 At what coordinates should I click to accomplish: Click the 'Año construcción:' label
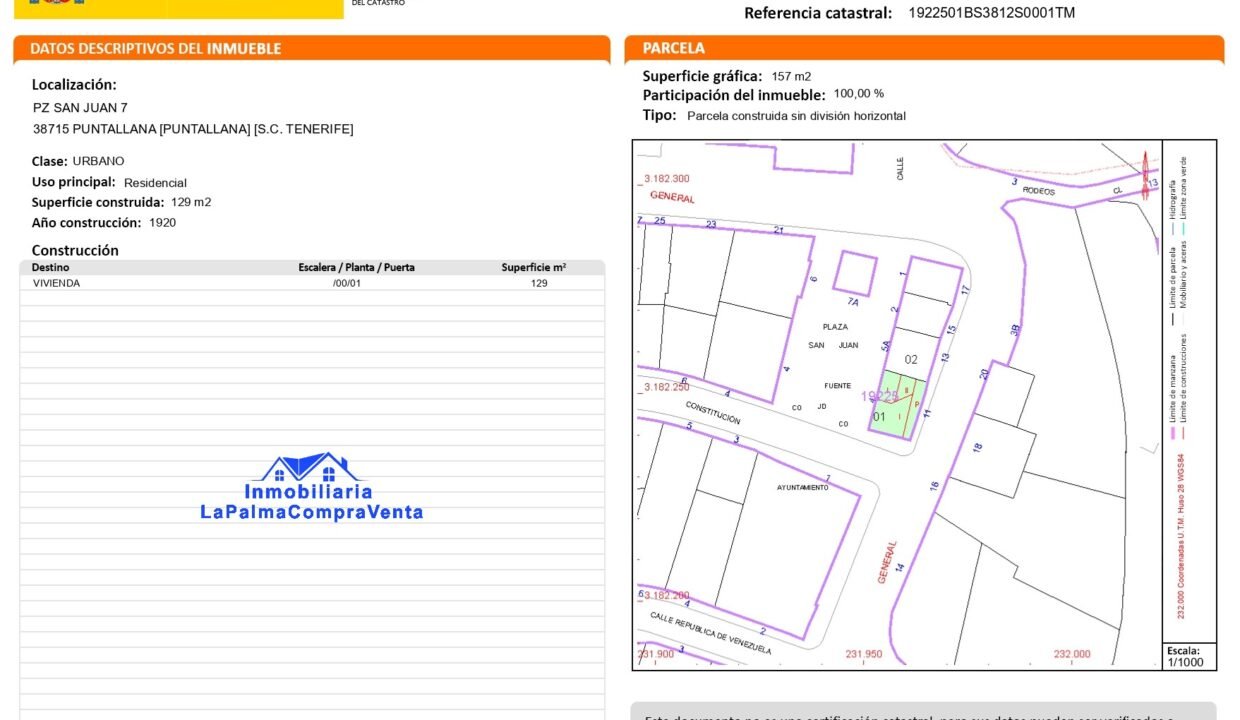[x=87, y=223]
